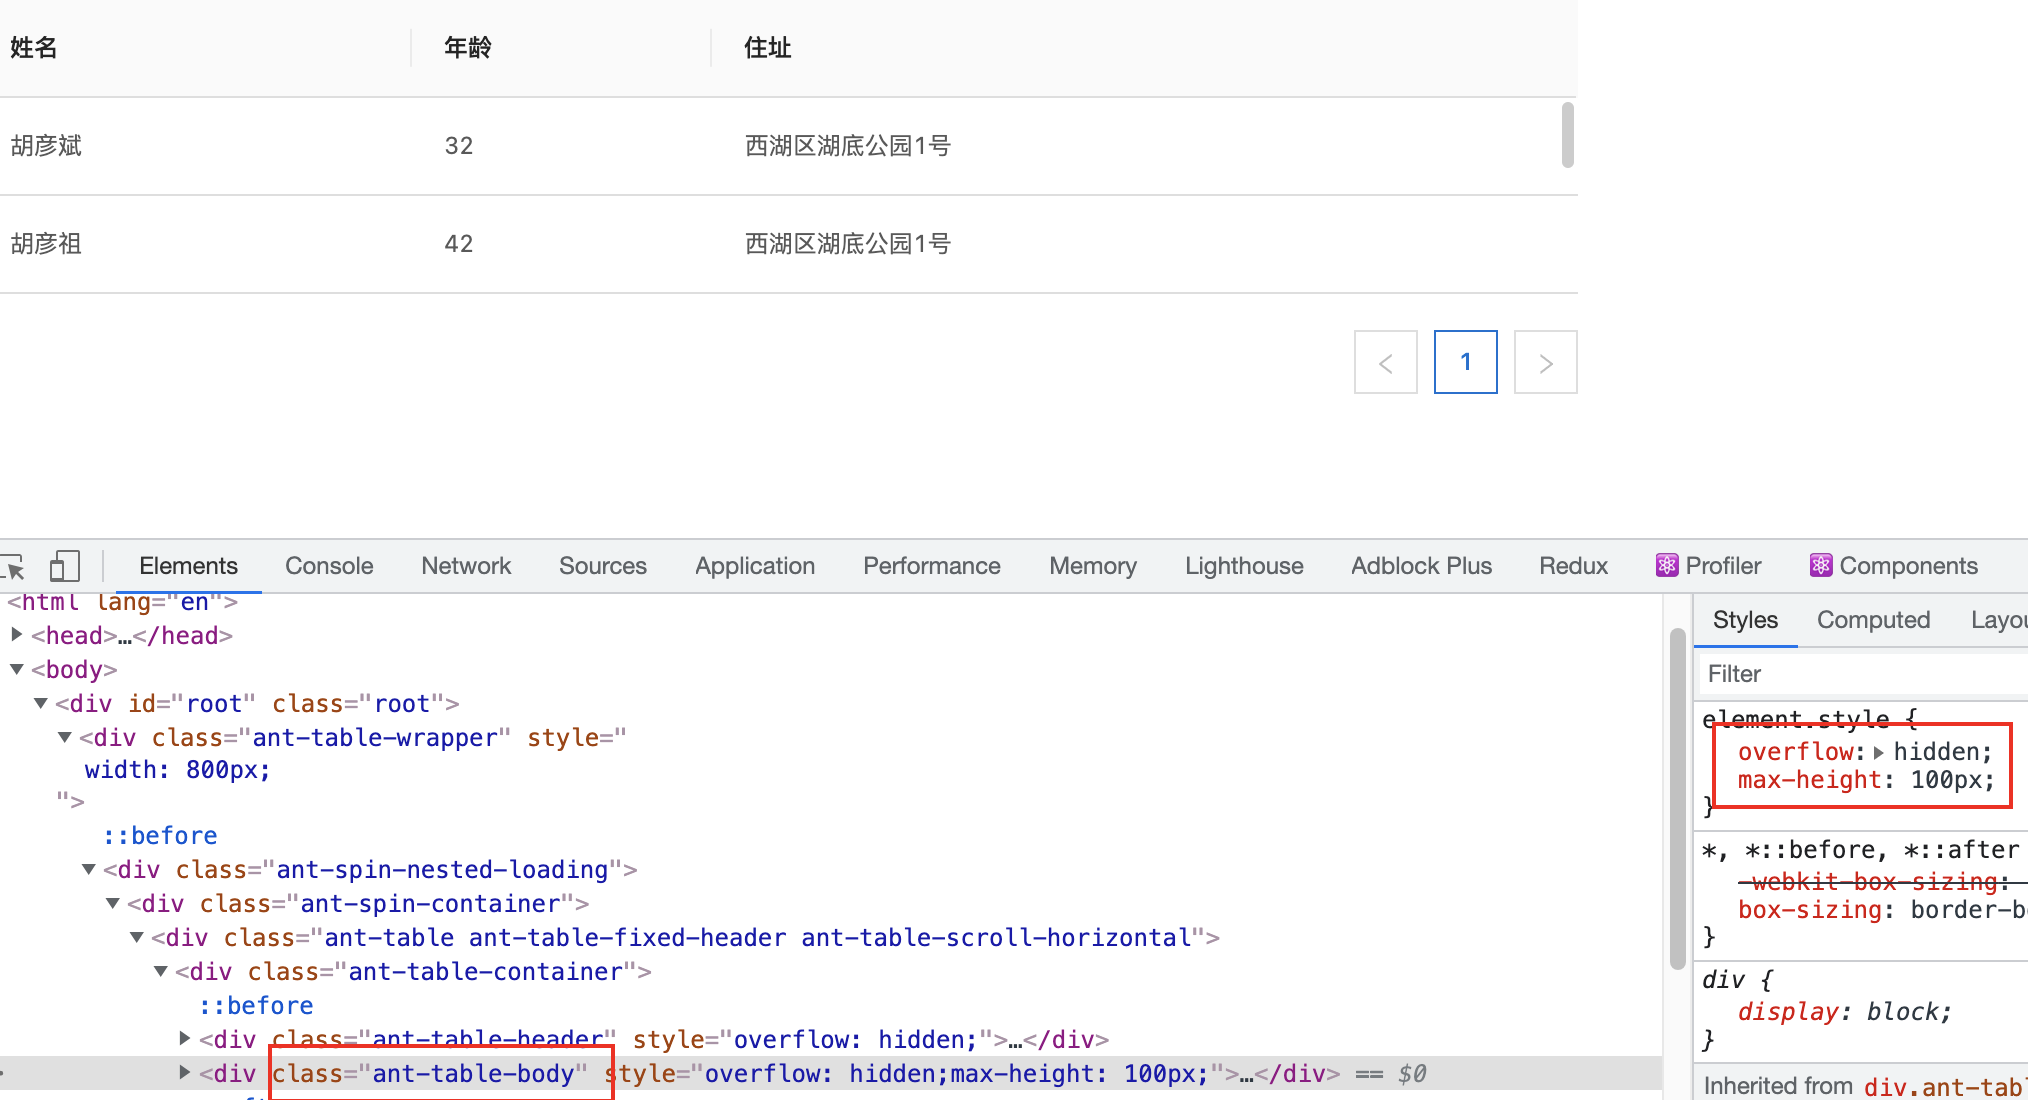Open the Console tab
Image resolution: width=2028 pixels, height=1100 pixels.
coord(329,566)
